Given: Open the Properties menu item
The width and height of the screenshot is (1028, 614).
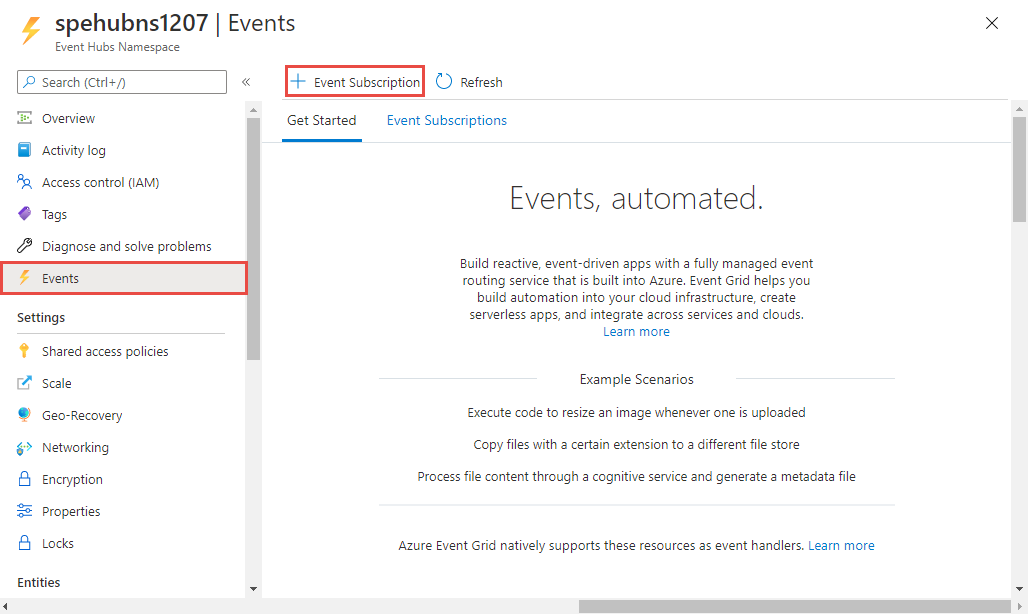Looking at the screenshot, I should pos(71,511).
